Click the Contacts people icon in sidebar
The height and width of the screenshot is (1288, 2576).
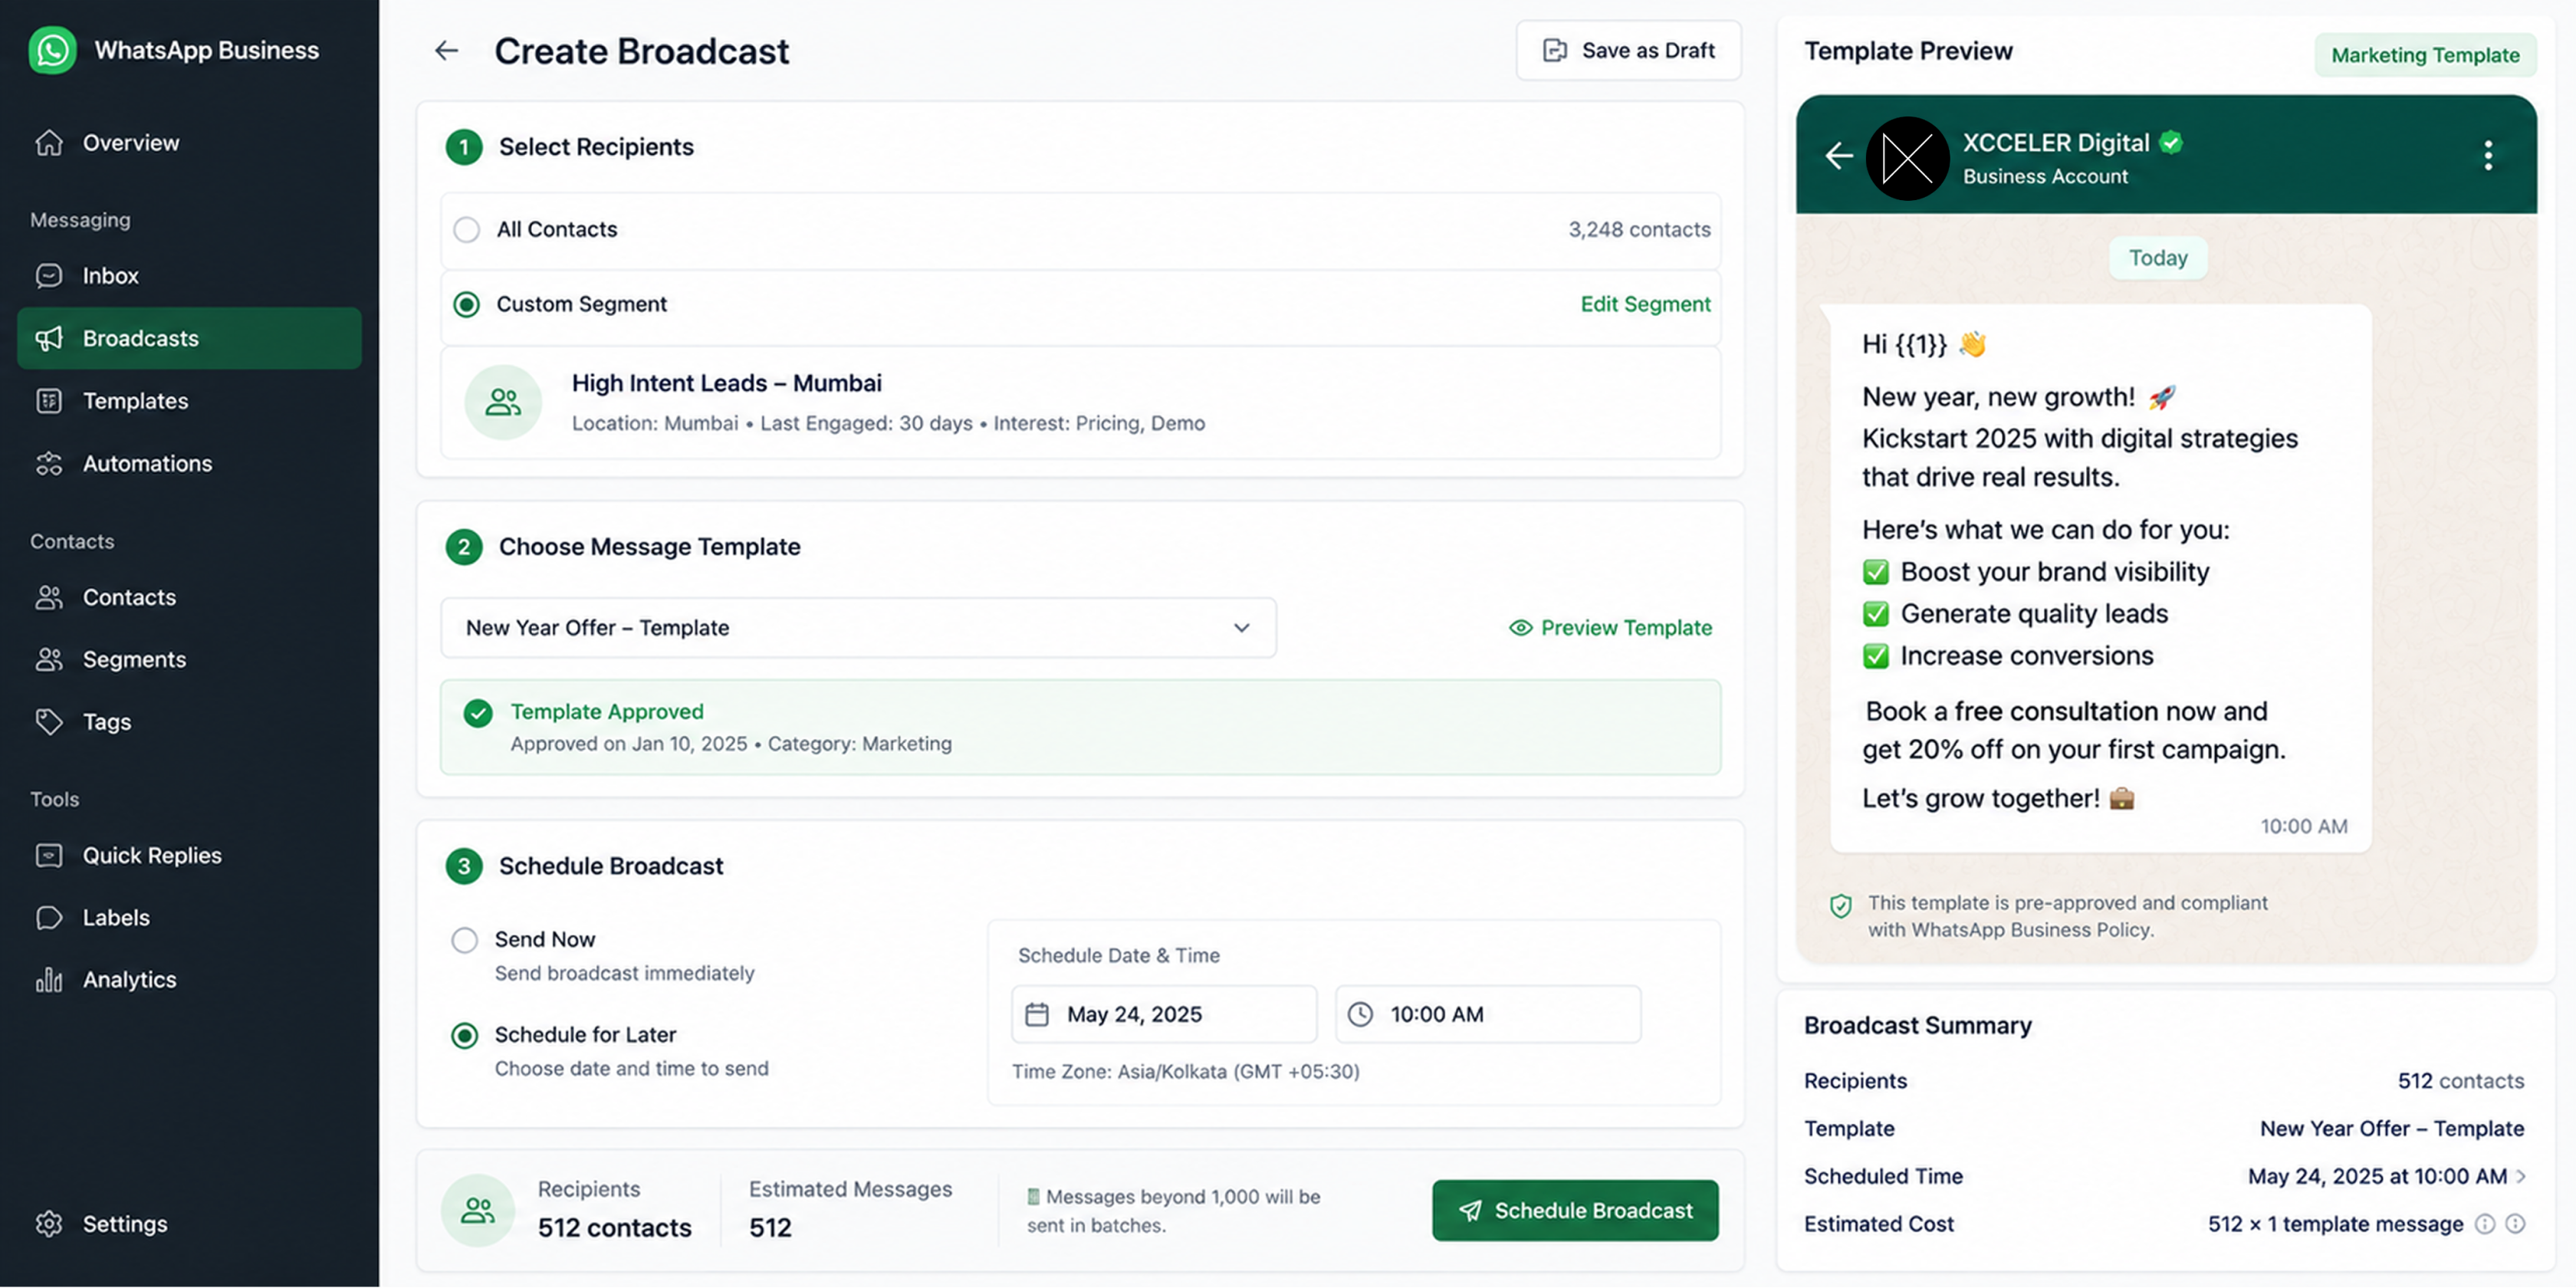(49, 598)
